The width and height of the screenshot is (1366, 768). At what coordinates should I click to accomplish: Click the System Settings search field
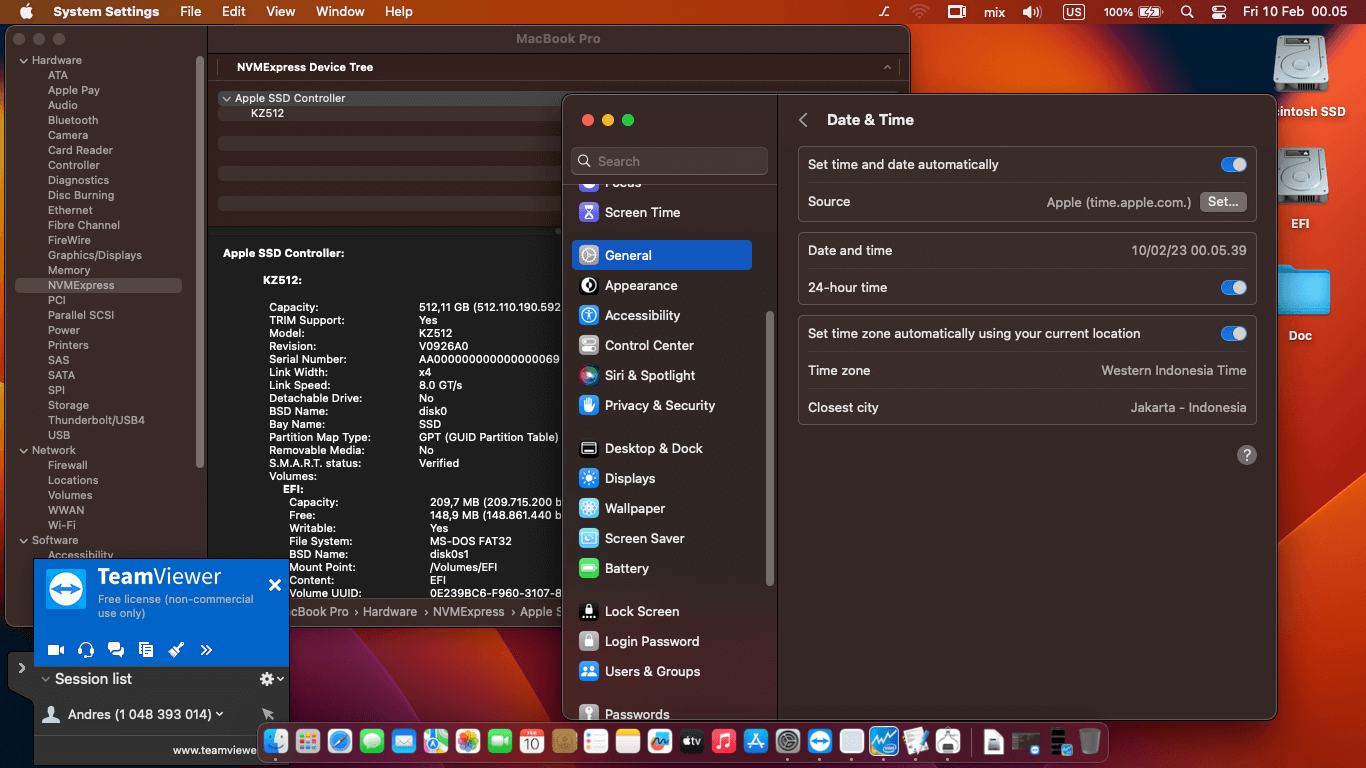[x=670, y=161]
